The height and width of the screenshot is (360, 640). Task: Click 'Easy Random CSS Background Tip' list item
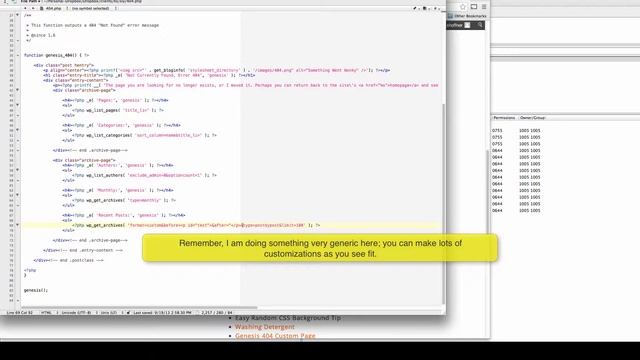tap(288, 318)
